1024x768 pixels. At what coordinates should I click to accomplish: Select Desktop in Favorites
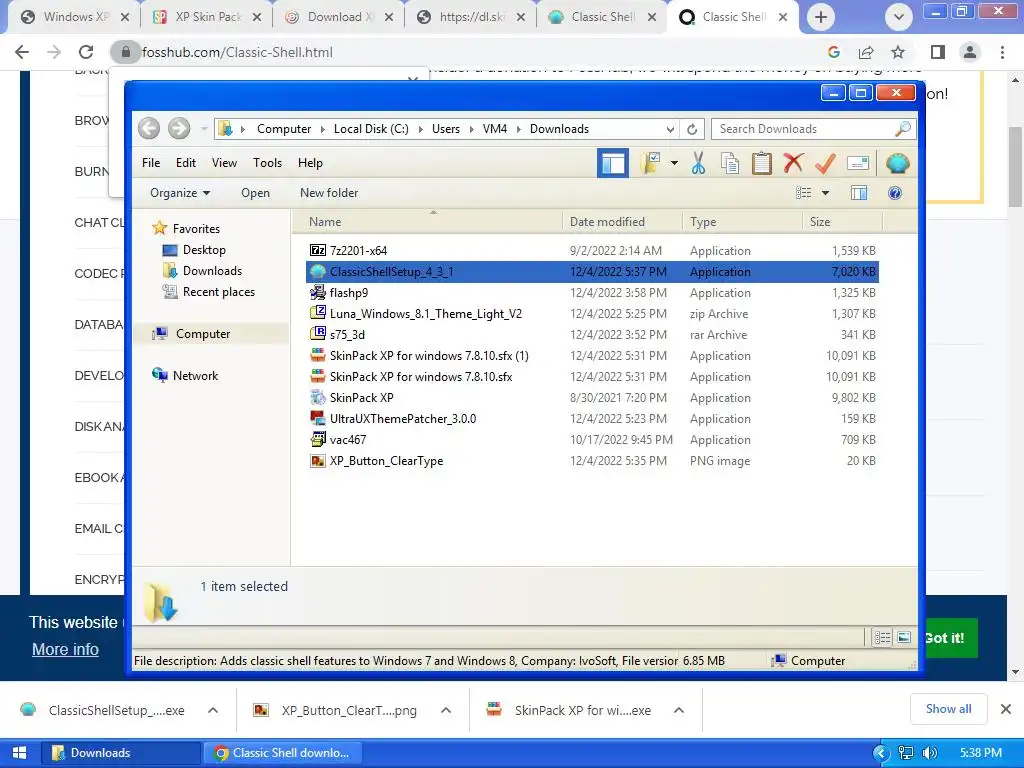[194, 249]
